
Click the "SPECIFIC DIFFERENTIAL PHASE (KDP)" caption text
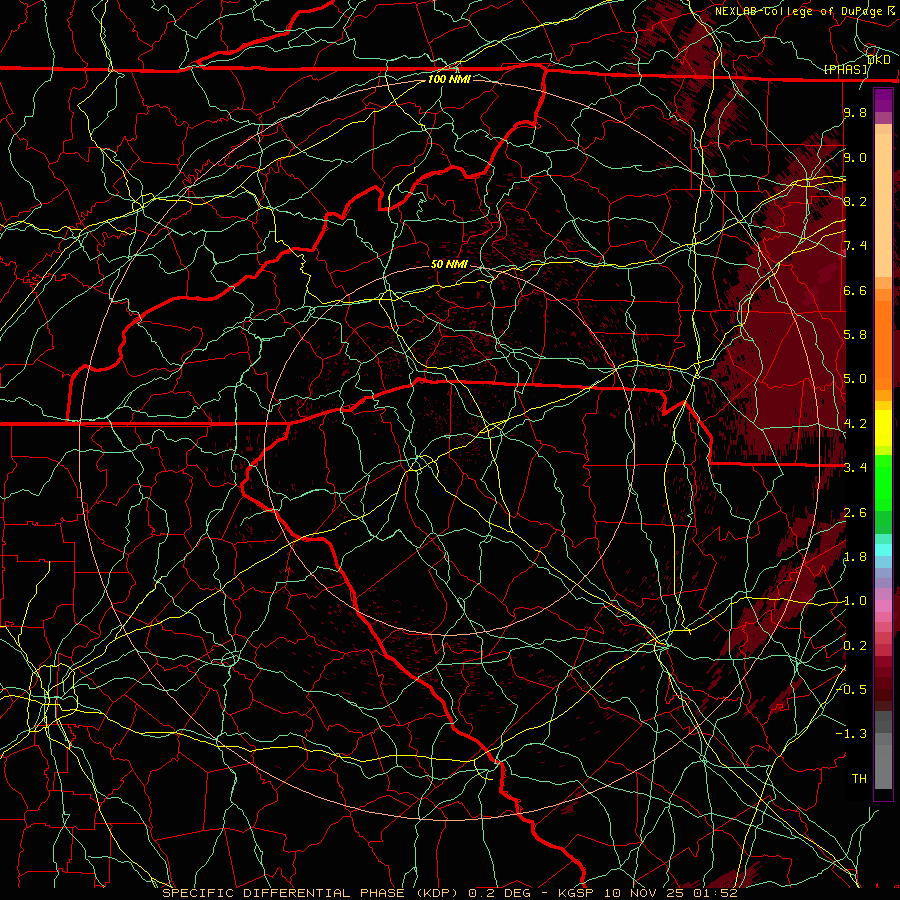coord(310,893)
